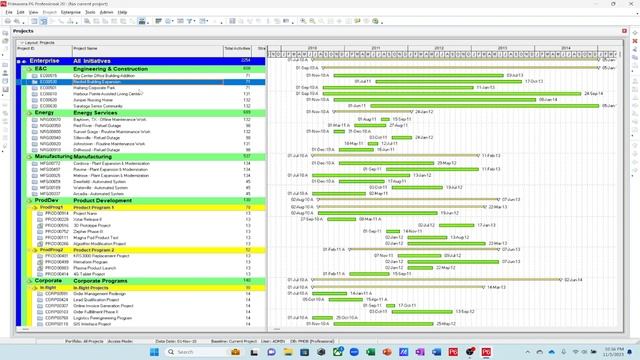Click the Print icon in toolbar
Screen dimensions: 640x360
(8, 21)
